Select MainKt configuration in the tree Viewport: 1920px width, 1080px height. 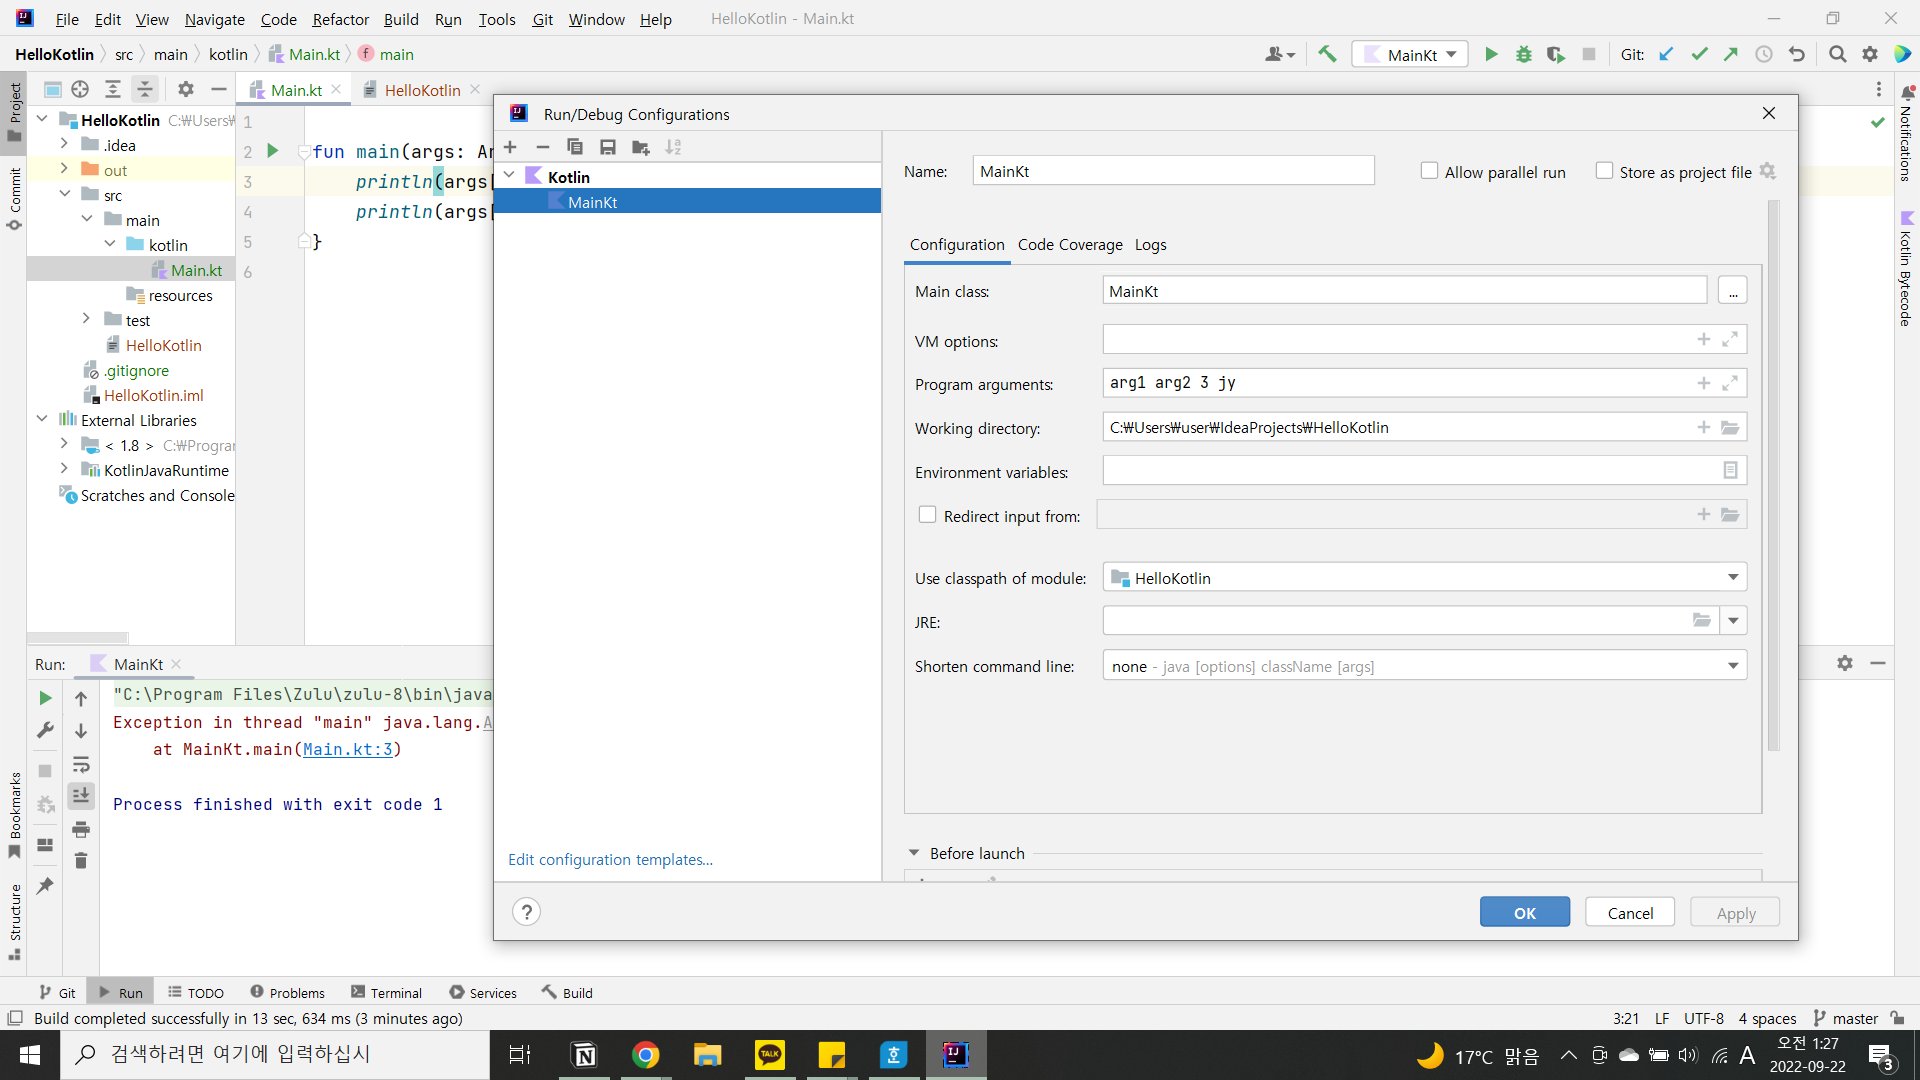pos(687,202)
